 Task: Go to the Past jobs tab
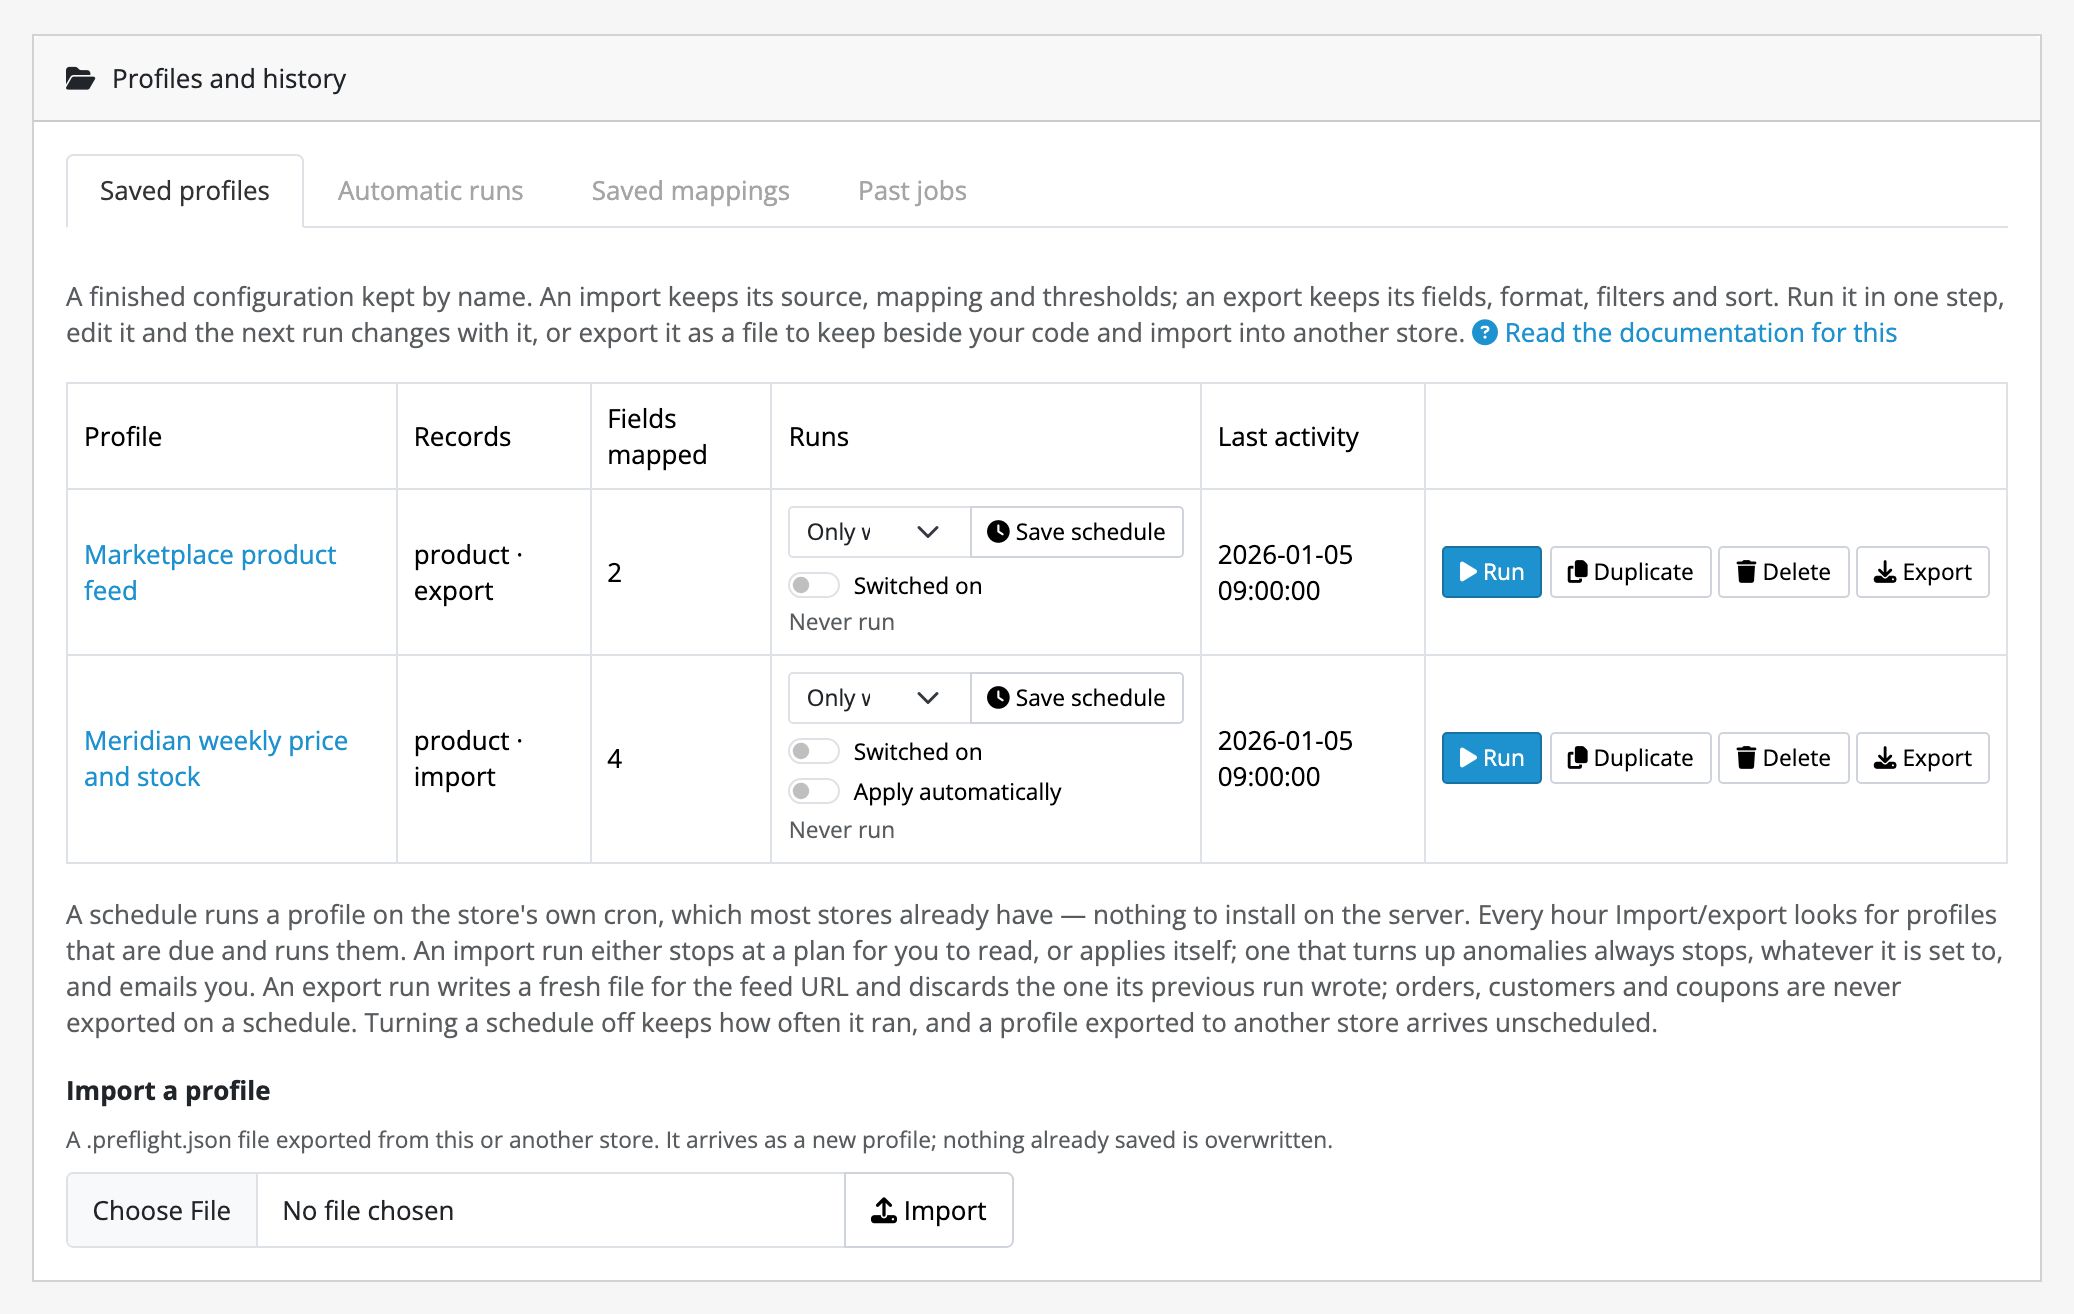point(912,190)
